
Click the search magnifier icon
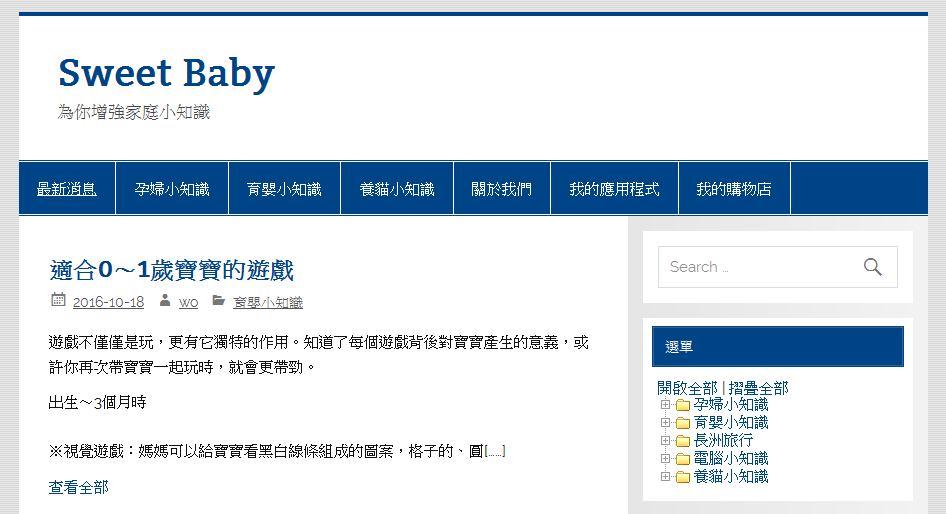(x=872, y=267)
